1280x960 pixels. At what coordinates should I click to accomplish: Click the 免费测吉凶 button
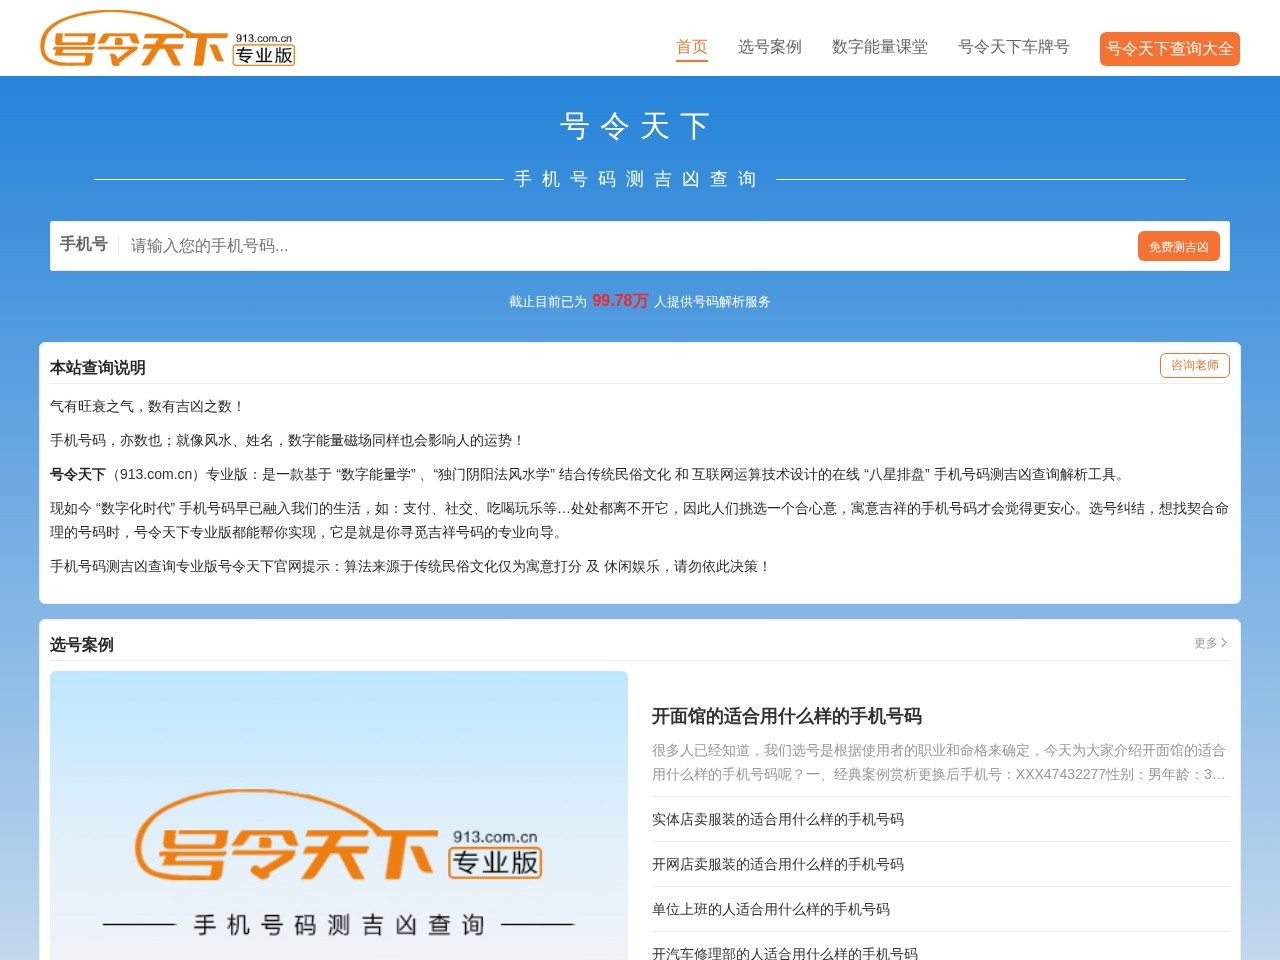[x=1179, y=246]
